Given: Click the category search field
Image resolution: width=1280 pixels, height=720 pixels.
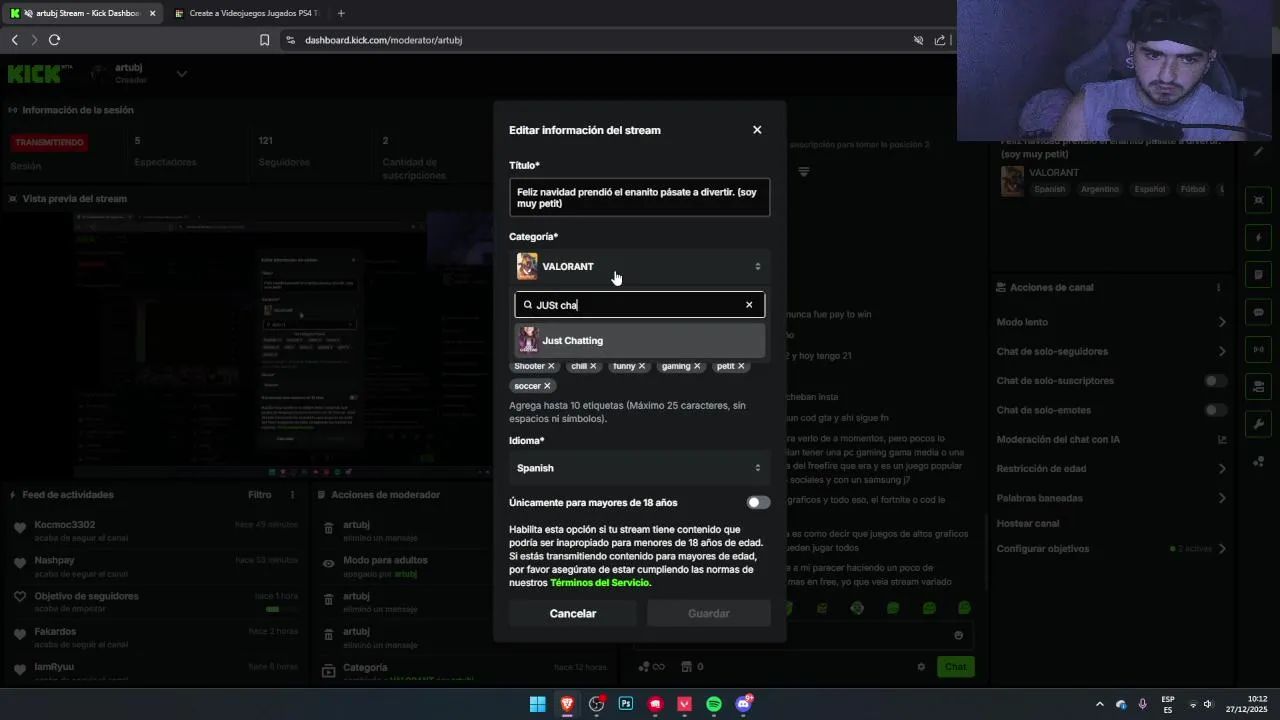Looking at the screenshot, I should pyautogui.click(x=639, y=305).
